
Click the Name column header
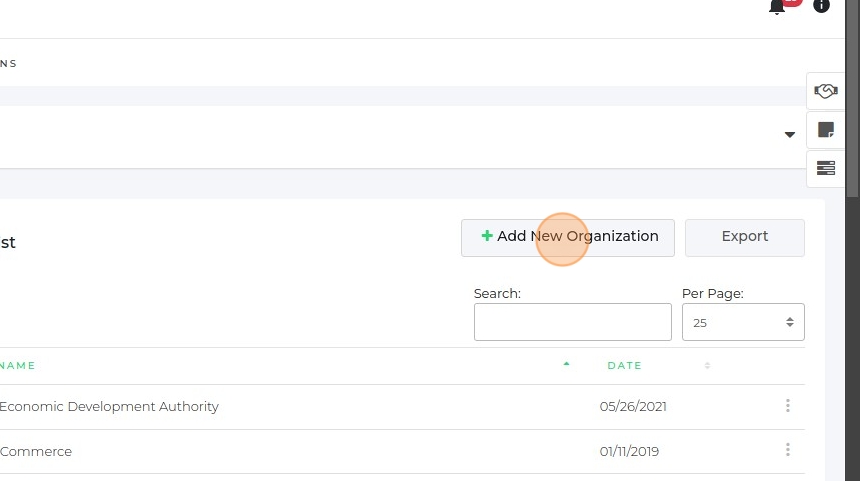pos(18,366)
